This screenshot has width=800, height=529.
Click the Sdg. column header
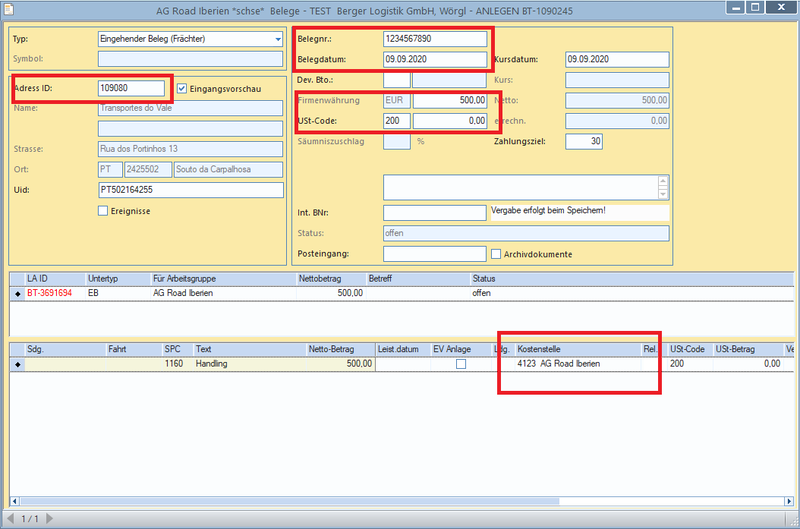[x=65, y=349]
